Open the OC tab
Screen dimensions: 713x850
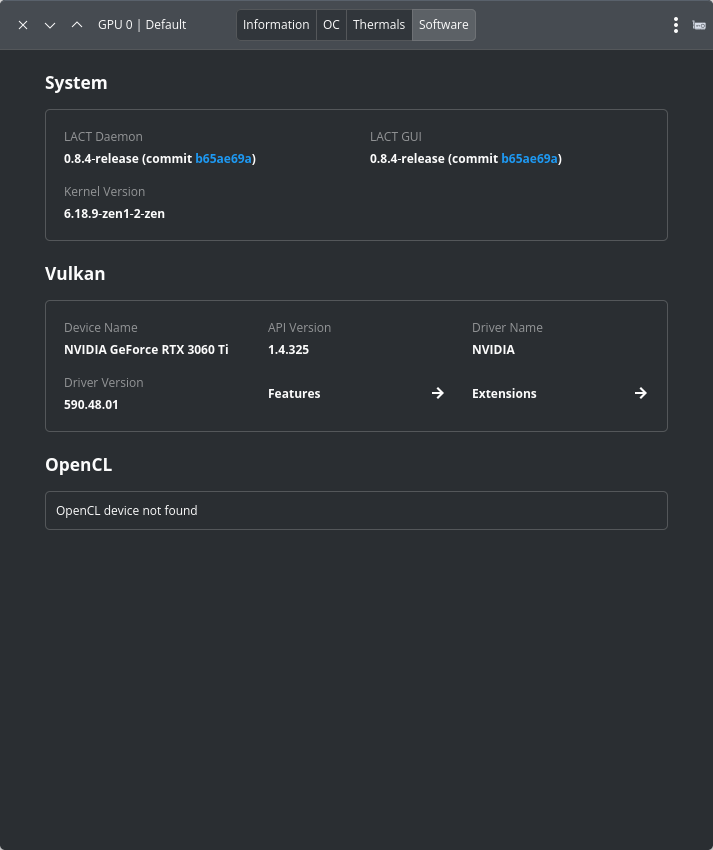[331, 25]
